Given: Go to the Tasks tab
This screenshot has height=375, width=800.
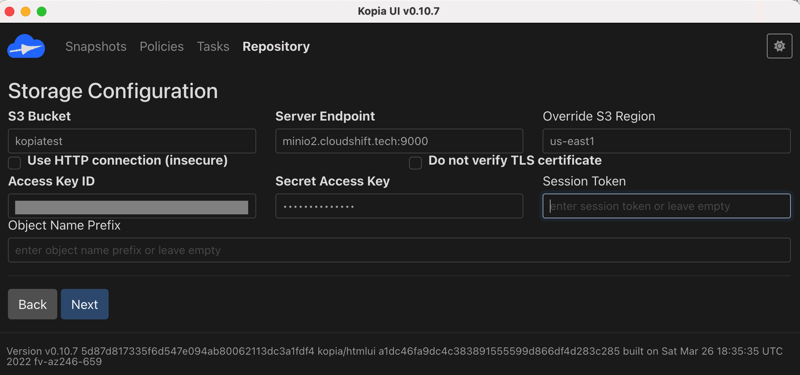Looking at the screenshot, I should pos(213,46).
